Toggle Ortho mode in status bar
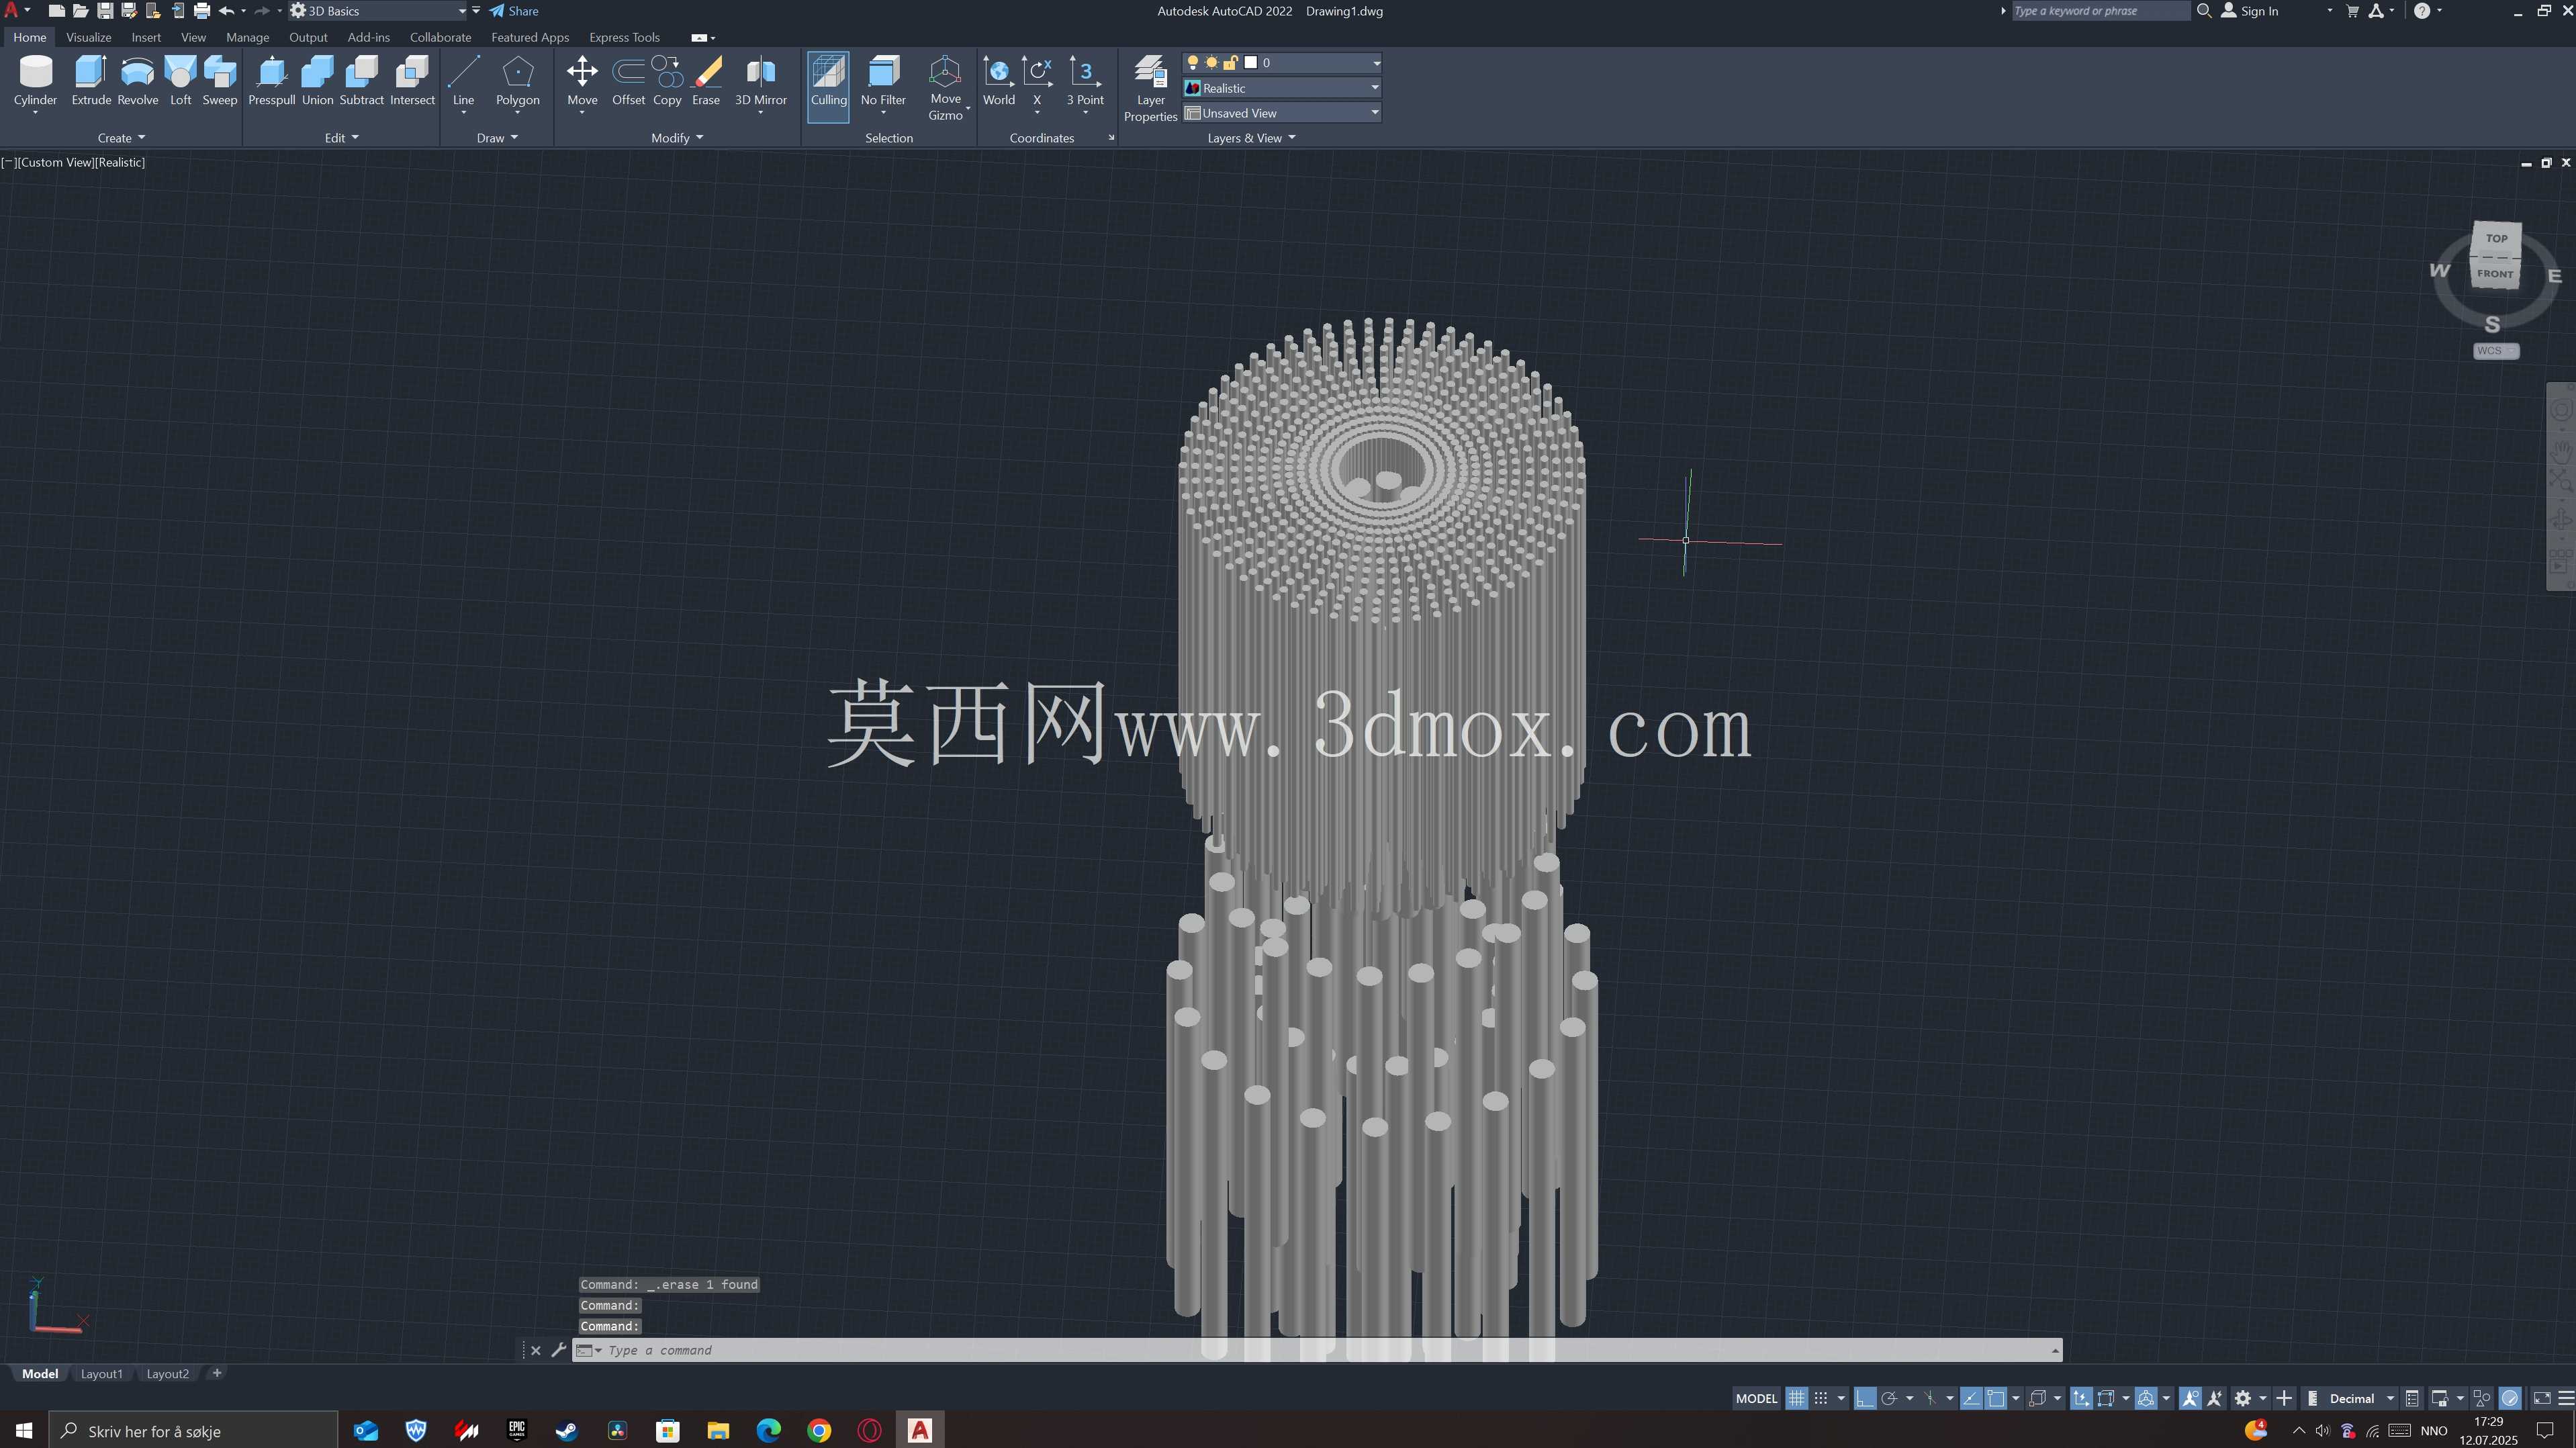Image resolution: width=2576 pixels, height=1448 pixels. pos(1865,1398)
